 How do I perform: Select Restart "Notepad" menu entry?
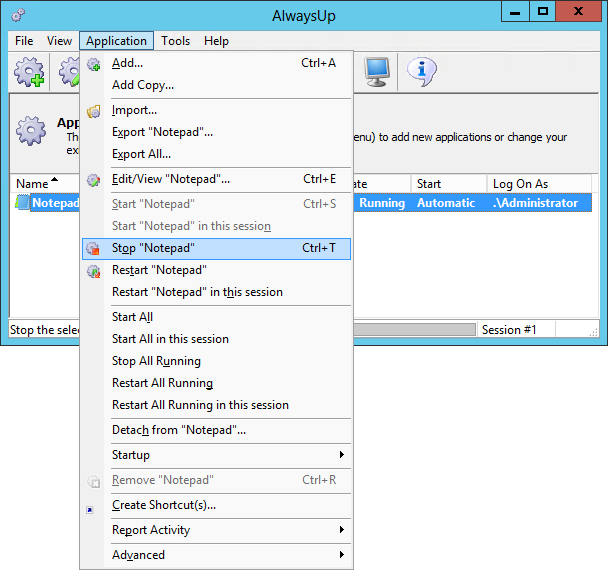click(216, 270)
